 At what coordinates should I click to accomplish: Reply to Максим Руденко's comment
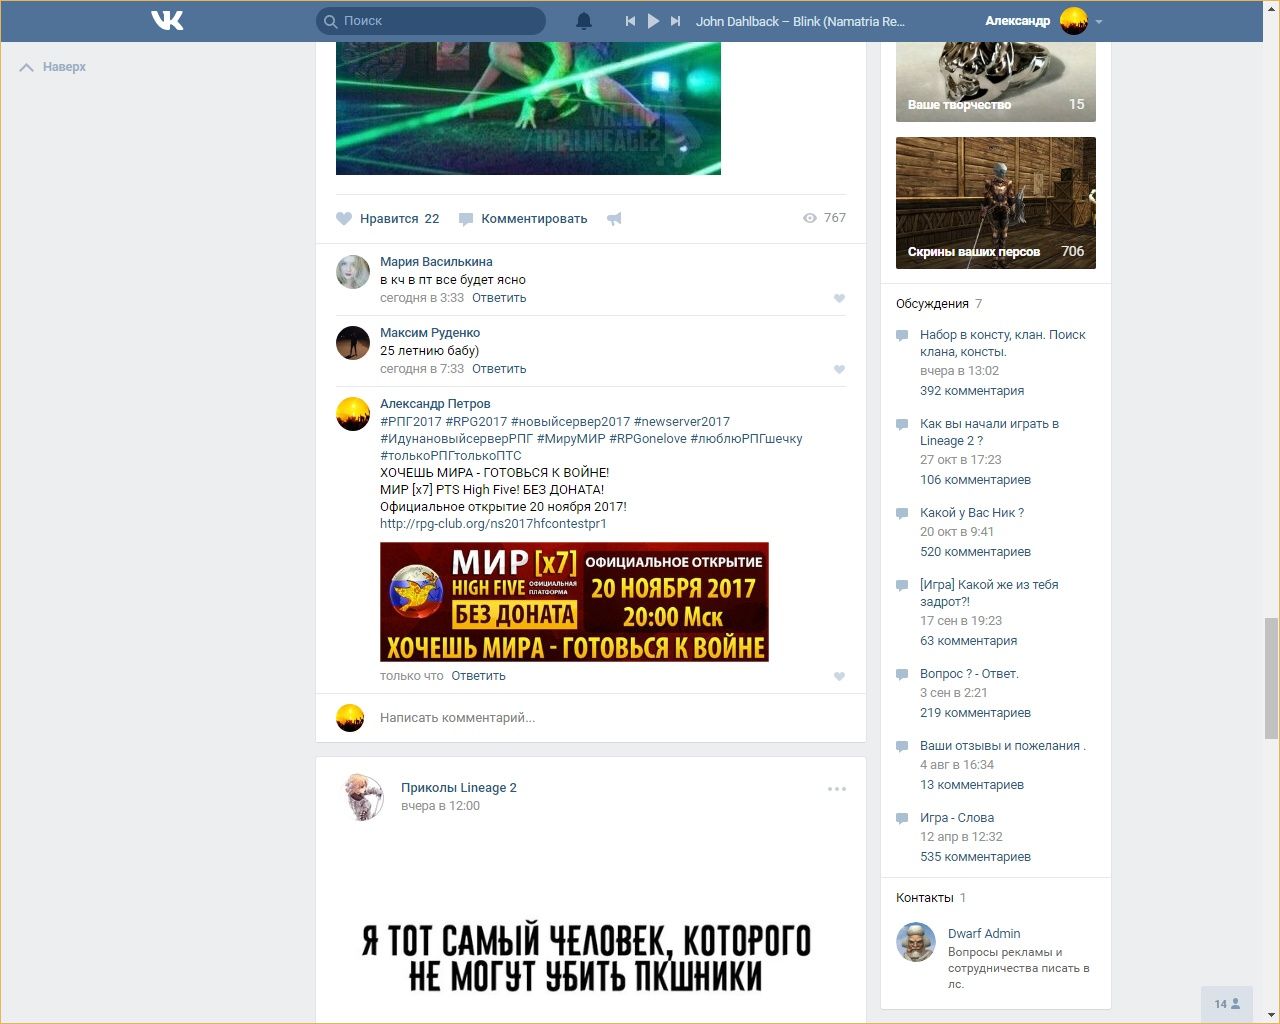499,369
